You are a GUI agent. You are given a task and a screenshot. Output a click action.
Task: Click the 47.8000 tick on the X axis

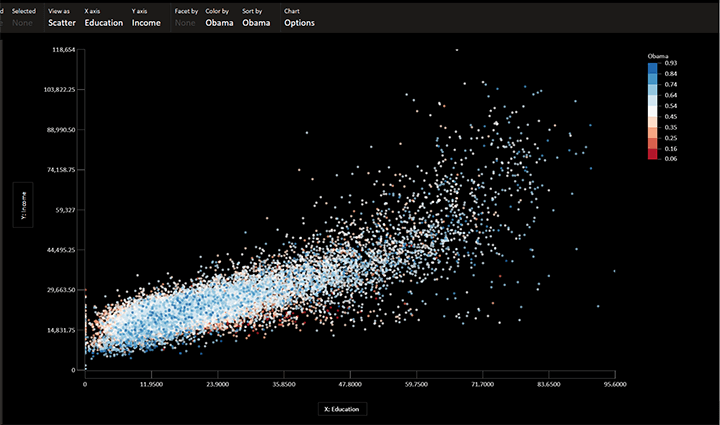point(350,382)
